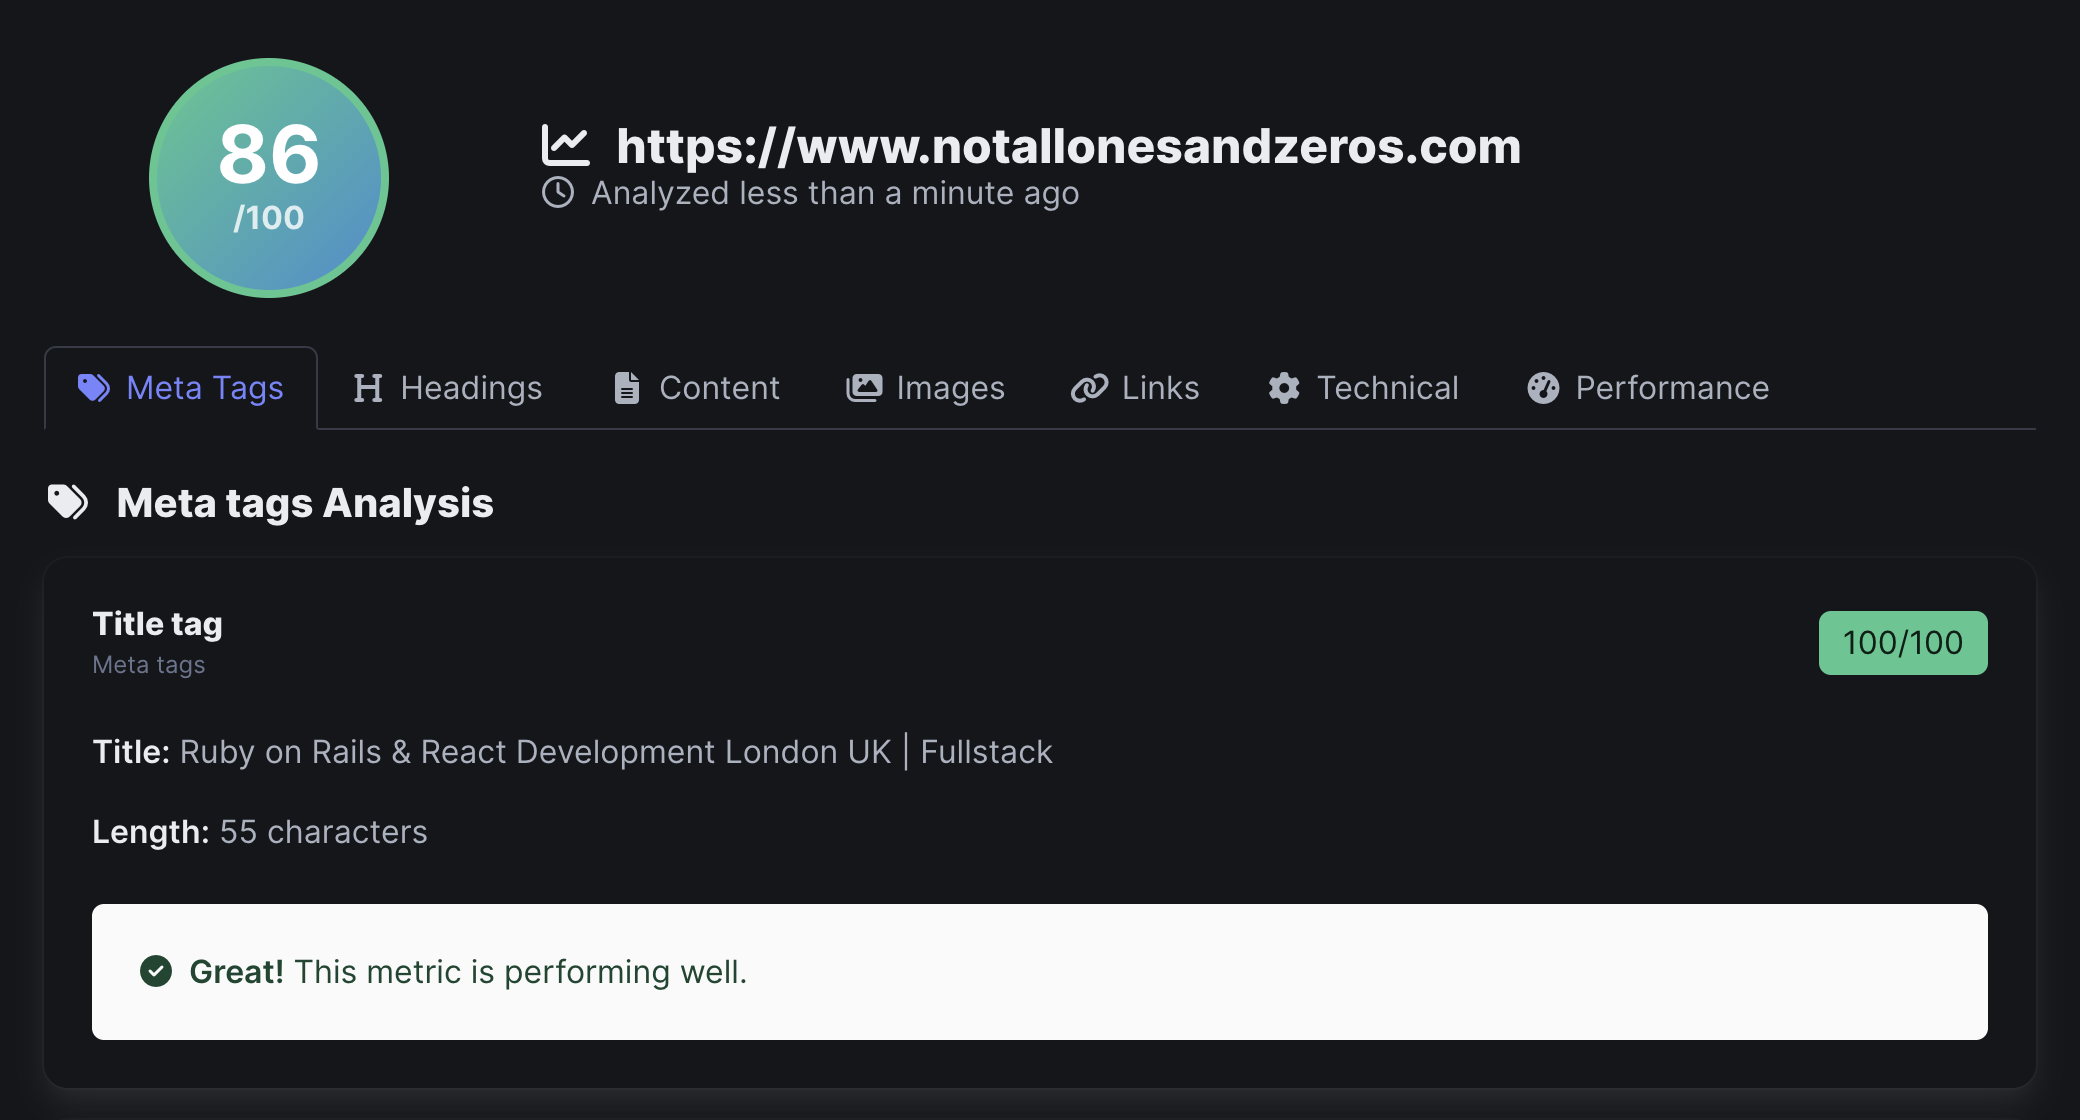The image size is (2080, 1120).
Task: Switch to the Images tab
Action: click(926, 388)
